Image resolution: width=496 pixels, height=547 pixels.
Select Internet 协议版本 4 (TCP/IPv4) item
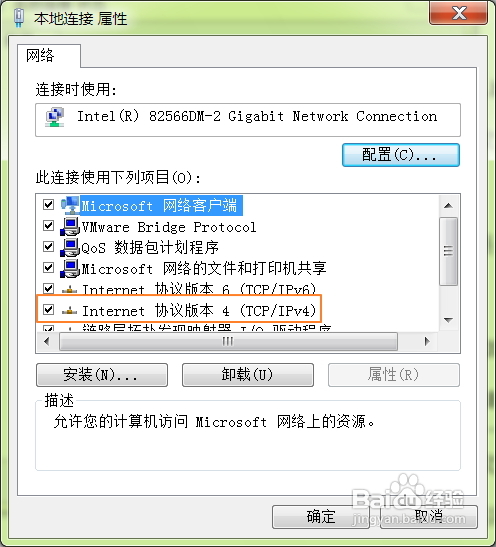(x=199, y=310)
